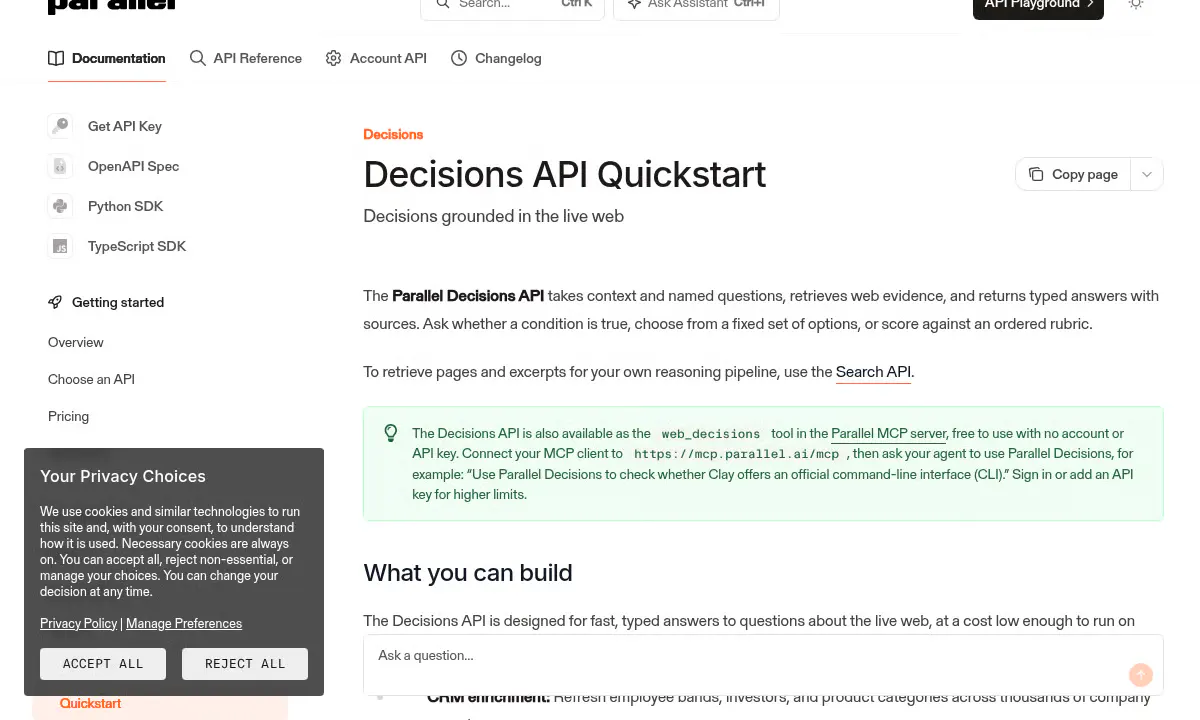Image resolution: width=1200 pixels, height=720 pixels.
Task: Submit question with the orange arrow button
Action: [1141, 675]
